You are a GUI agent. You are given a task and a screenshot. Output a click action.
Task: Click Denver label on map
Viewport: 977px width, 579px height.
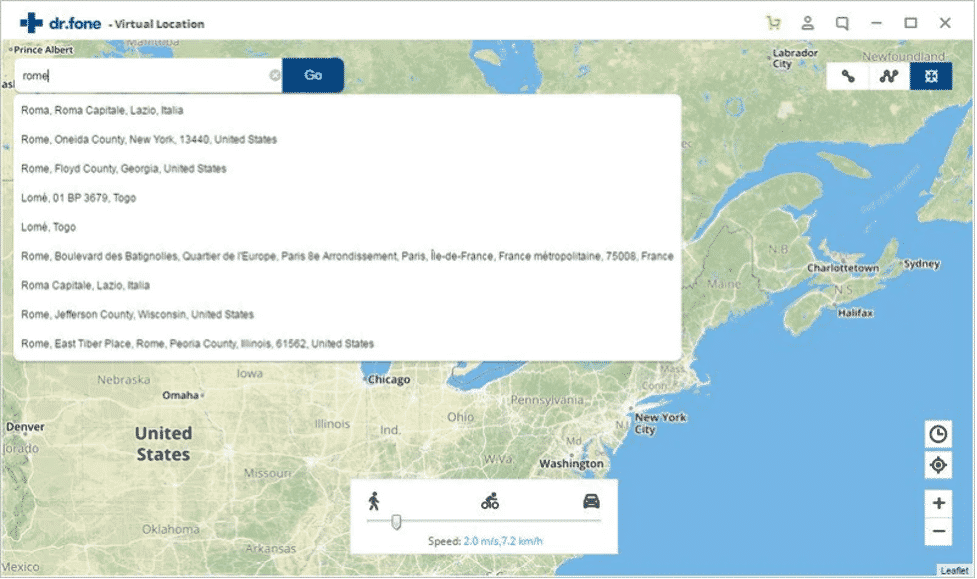[25, 427]
